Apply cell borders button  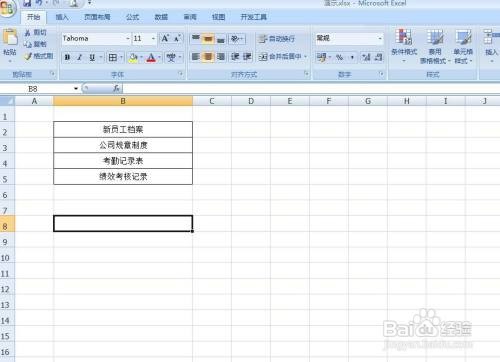[113, 57]
